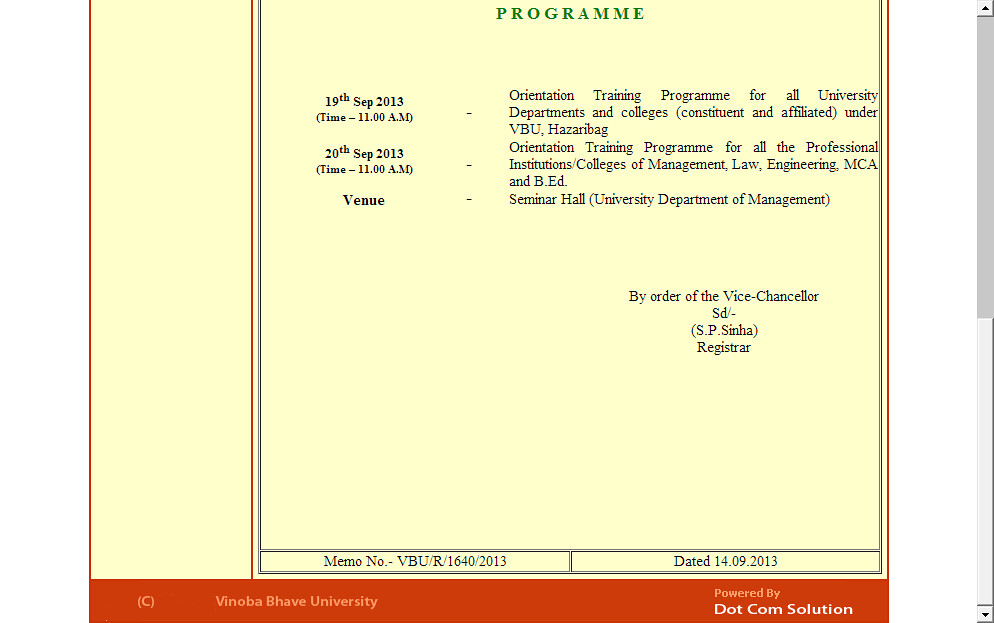Click the Memo No.- VBU/R/1640/2013 cell
This screenshot has height=623, width=994.
[x=415, y=562]
